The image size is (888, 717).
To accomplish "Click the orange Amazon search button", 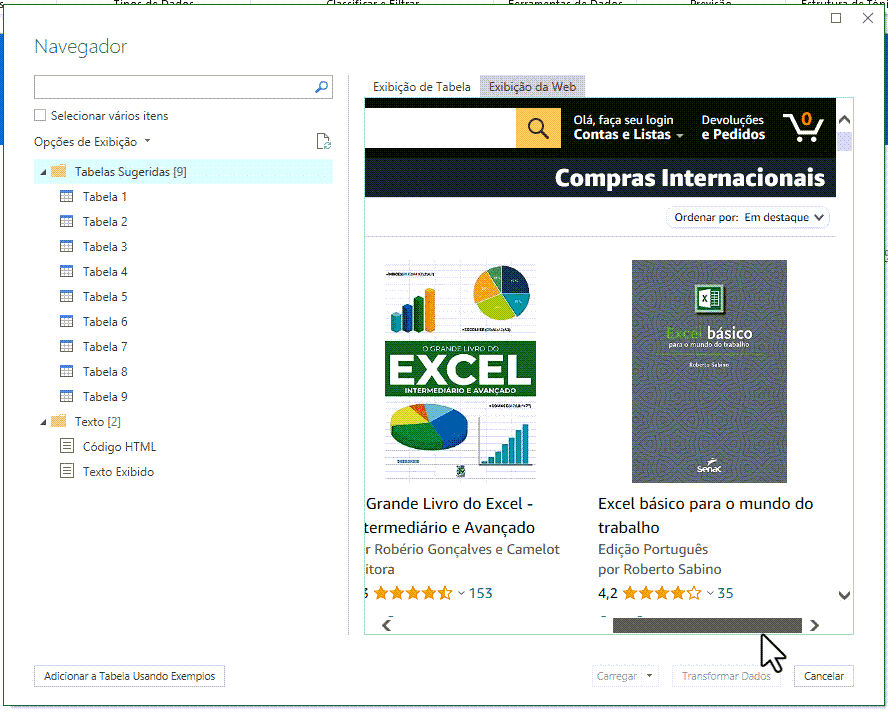I will [x=538, y=128].
